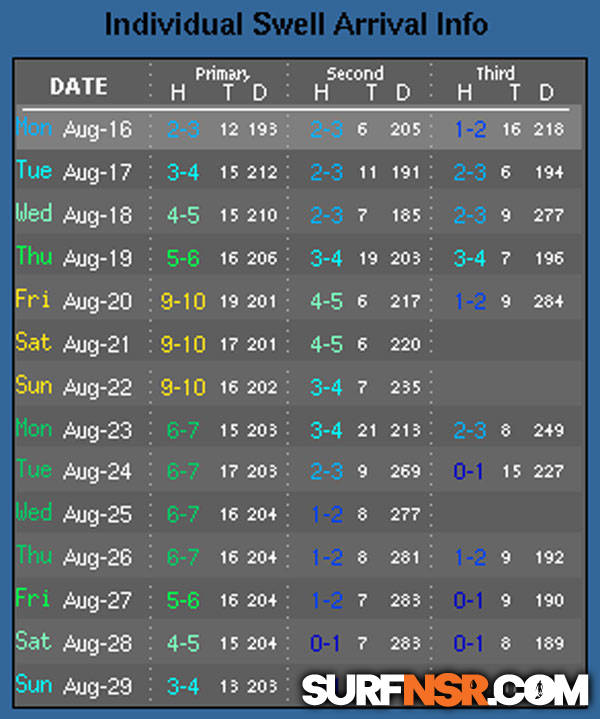The width and height of the screenshot is (600, 719).
Task: Click primary height 5-6 on Fri Aug-27
Action: pos(183,600)
